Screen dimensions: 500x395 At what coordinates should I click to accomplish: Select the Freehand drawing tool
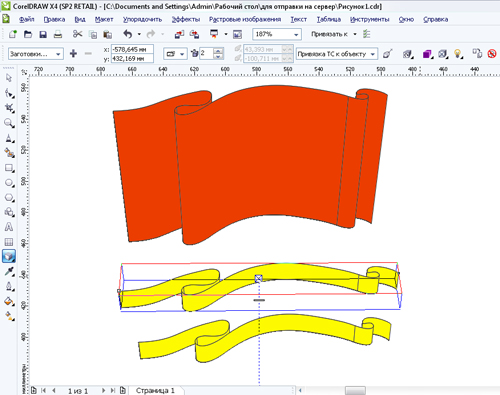pos(9,138)
